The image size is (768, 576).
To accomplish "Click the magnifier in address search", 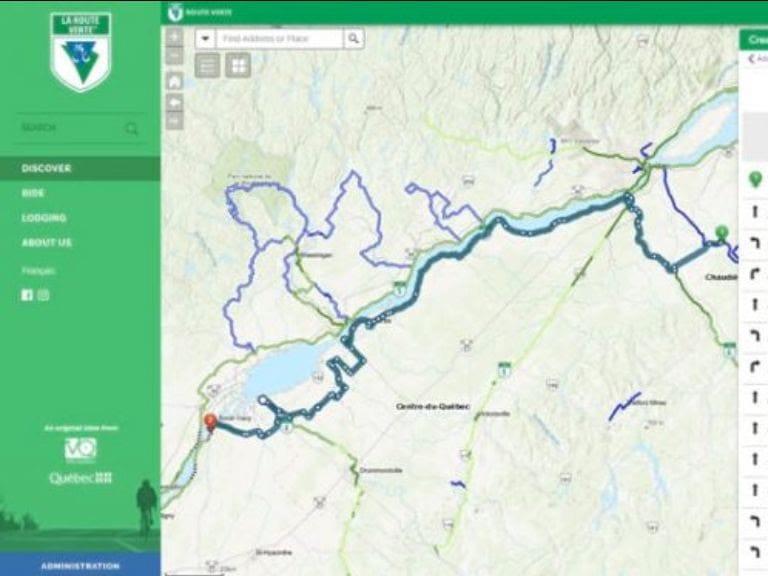I will [354, 38].
